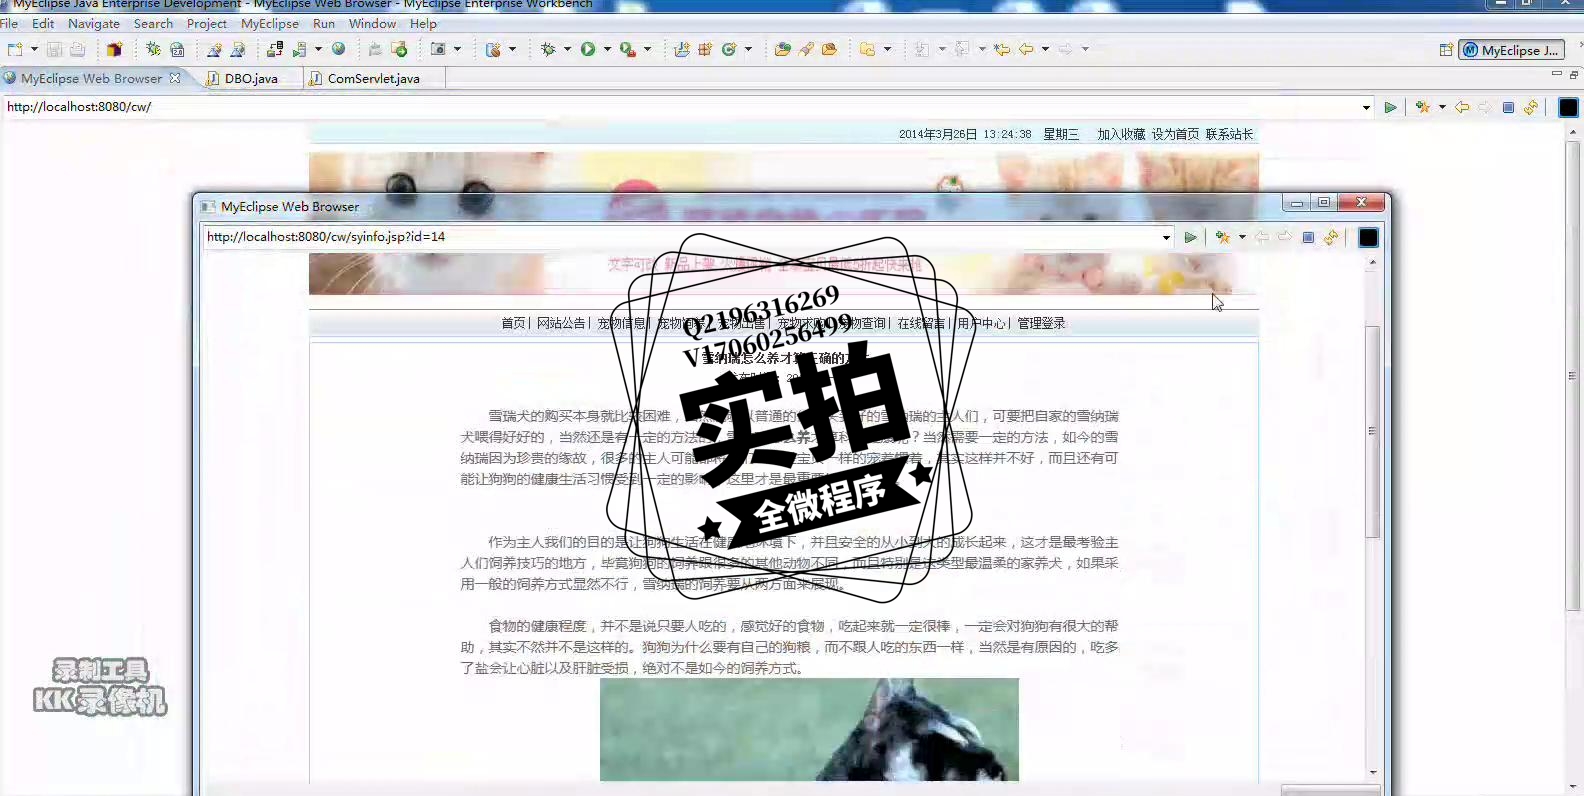Click the syinfo.jsp?id=14 address field in popup
This screenshot has width=1584, height=796.
coord(680,237)
